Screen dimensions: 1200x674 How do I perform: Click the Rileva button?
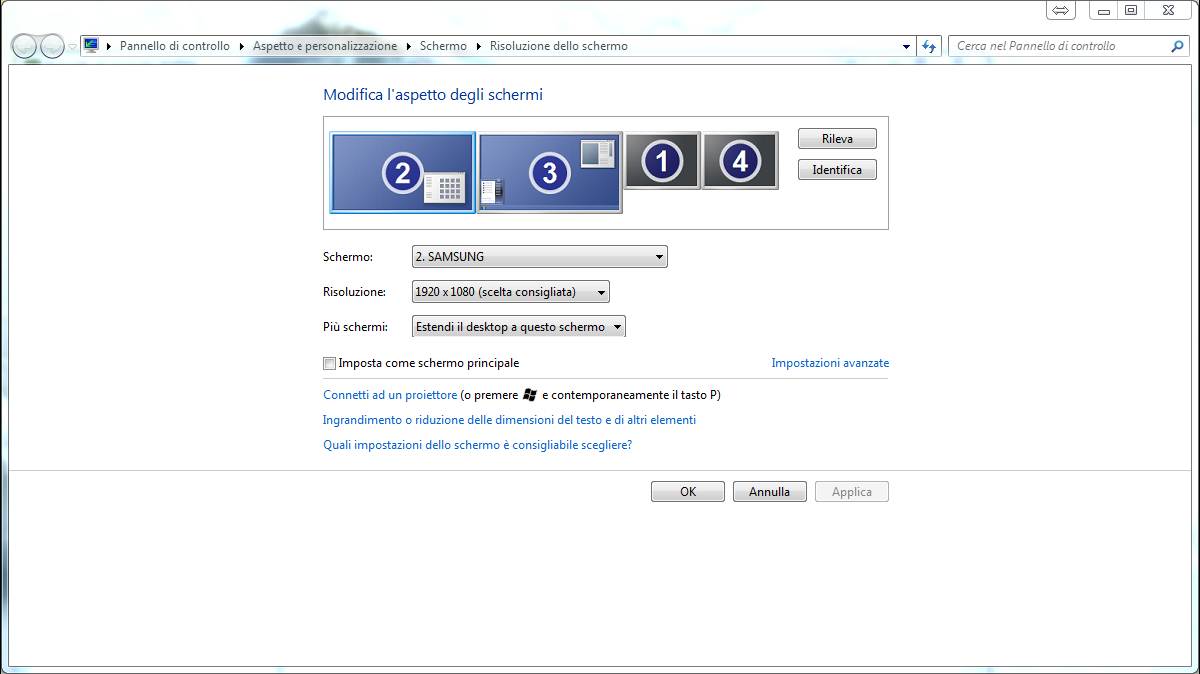pyautogui.click(x=837, y=139)
